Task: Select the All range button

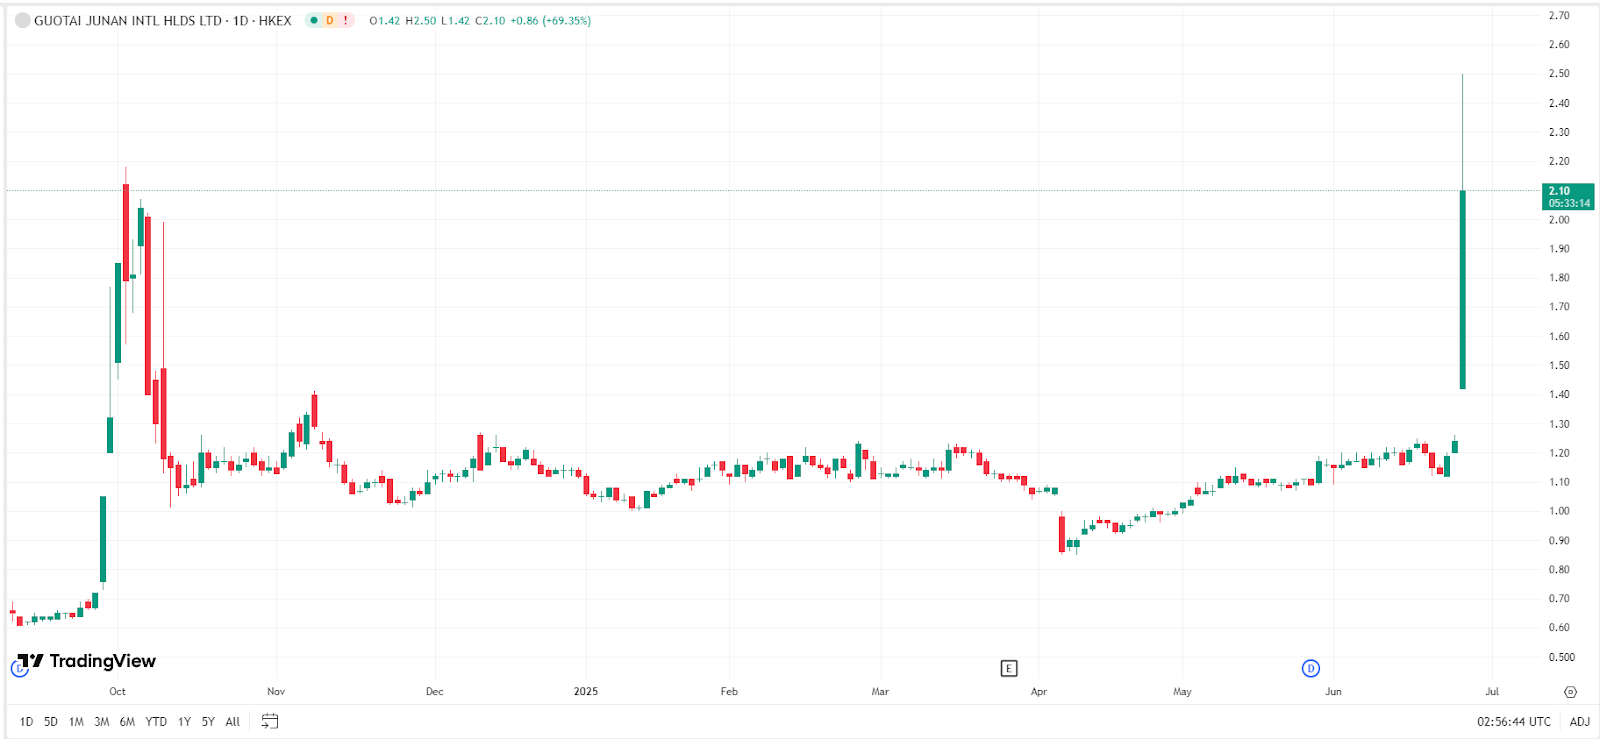Action: click(231, 721)
